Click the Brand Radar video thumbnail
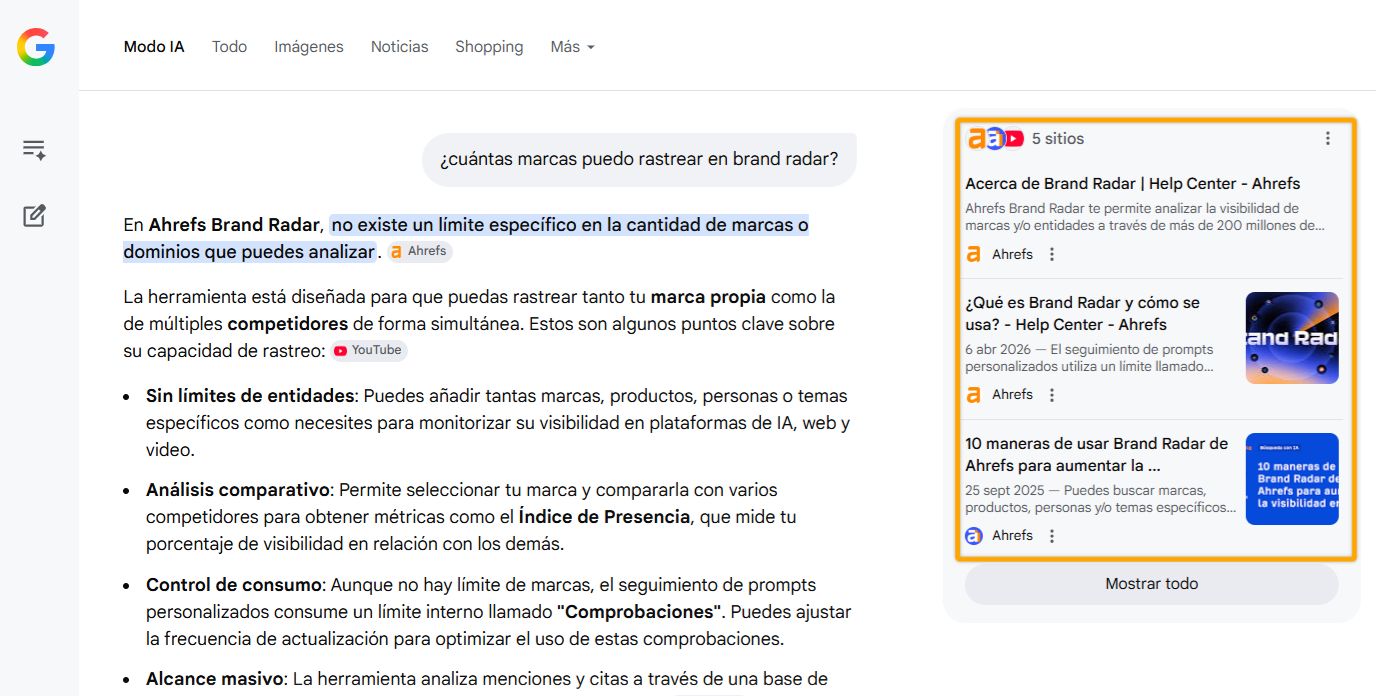Image resolution: width=1376 pixels, height=696 pixels. tap(1291, 338)
